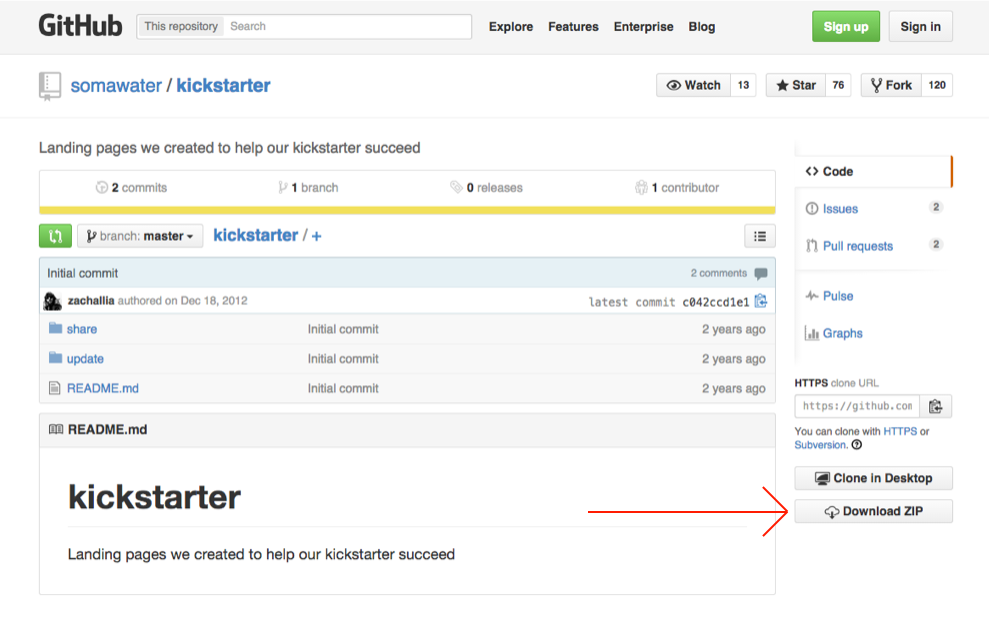The width and height of the screenshot is (989, 638).
Task: View the 0 releases link
Action: (486, 187)
